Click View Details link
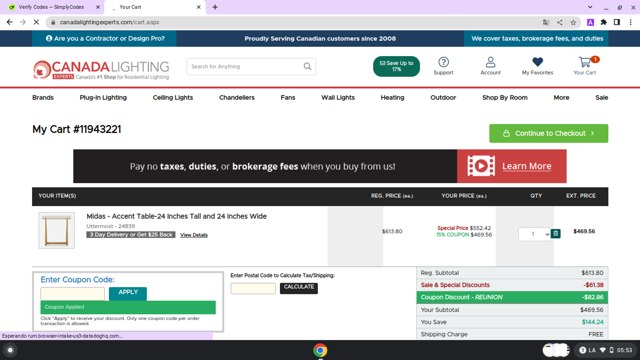640x360 pixels. [194, 235]
